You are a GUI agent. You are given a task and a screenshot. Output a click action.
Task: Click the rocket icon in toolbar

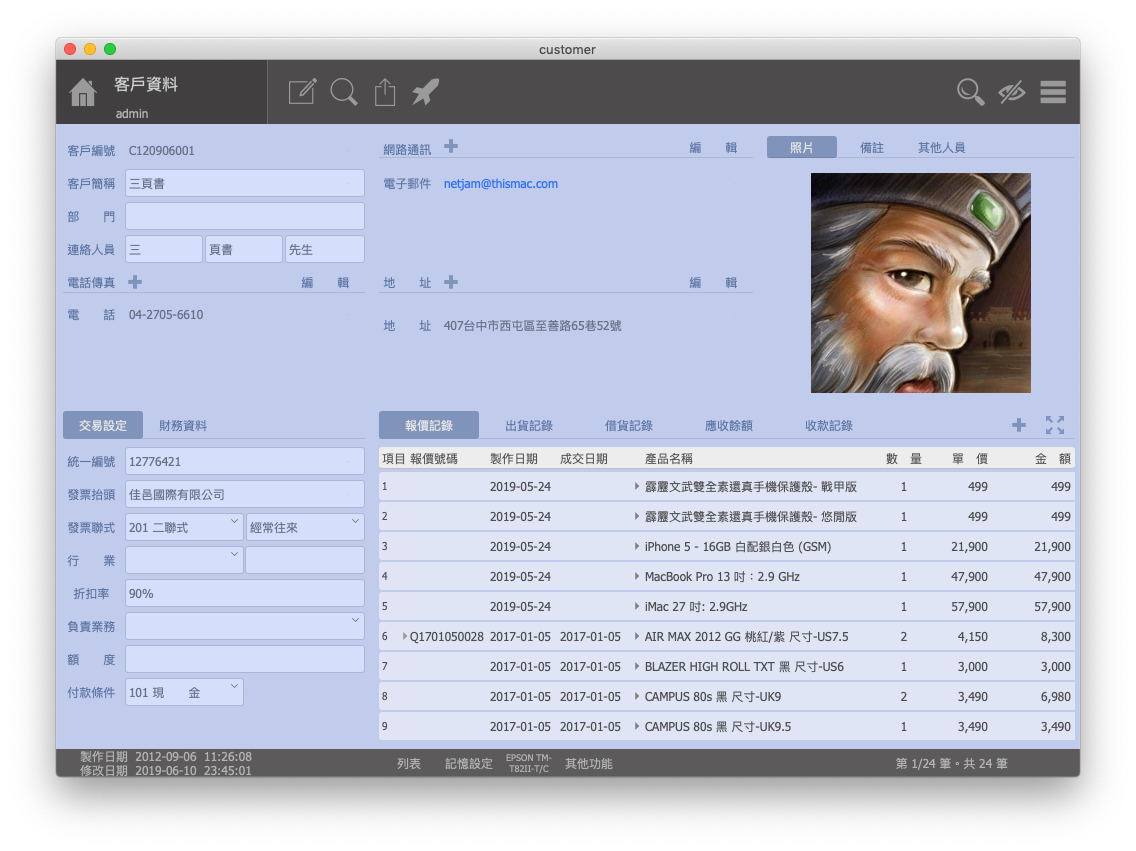[x=426, y=92]
